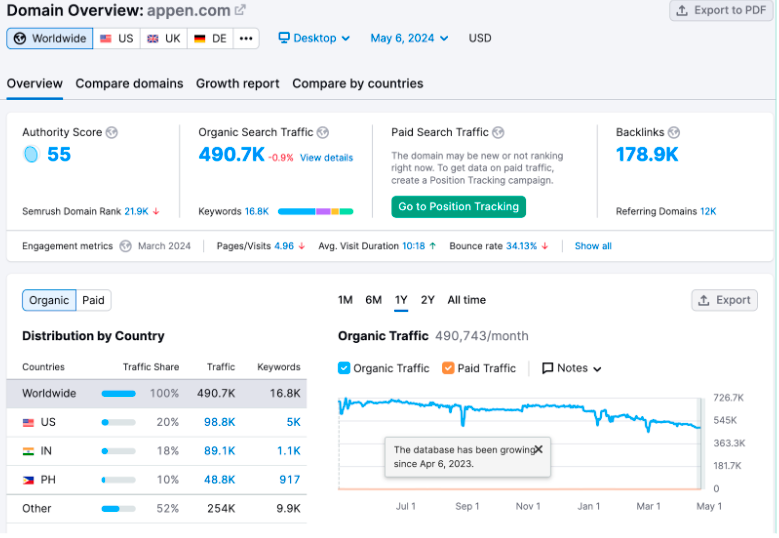Open IN traffic 89.1K link
This screenshot has height=538, width=779.
point(220,451)
